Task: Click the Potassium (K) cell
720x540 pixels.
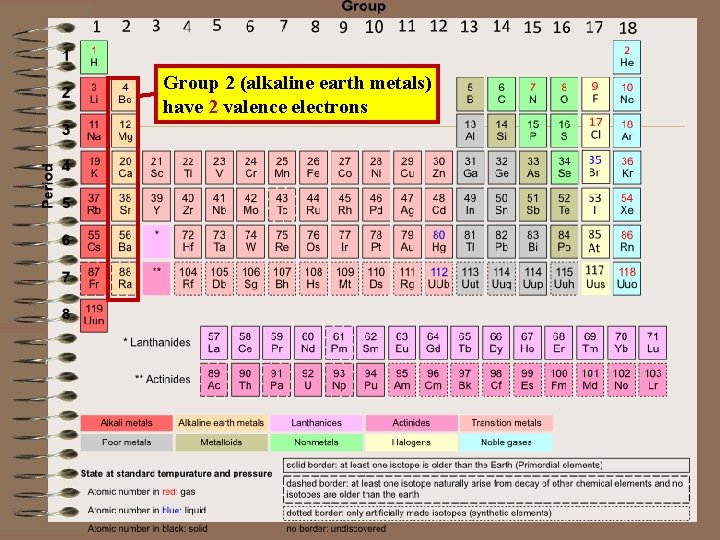Action: (x=94, y=168)
